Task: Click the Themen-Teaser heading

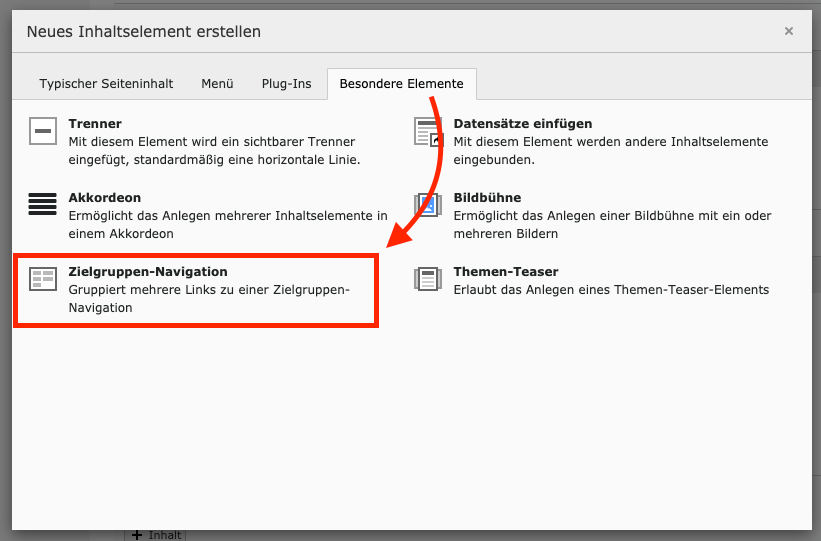Action: 506,272
